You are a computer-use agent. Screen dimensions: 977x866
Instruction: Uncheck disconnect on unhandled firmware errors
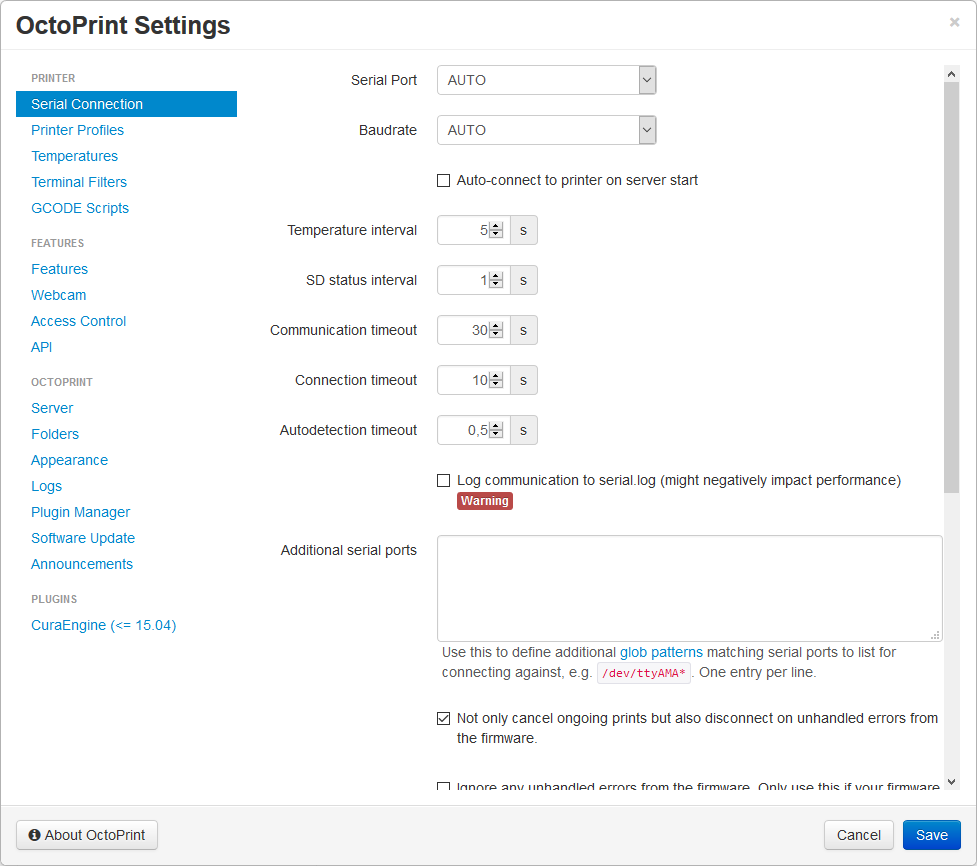coord(443,718)
